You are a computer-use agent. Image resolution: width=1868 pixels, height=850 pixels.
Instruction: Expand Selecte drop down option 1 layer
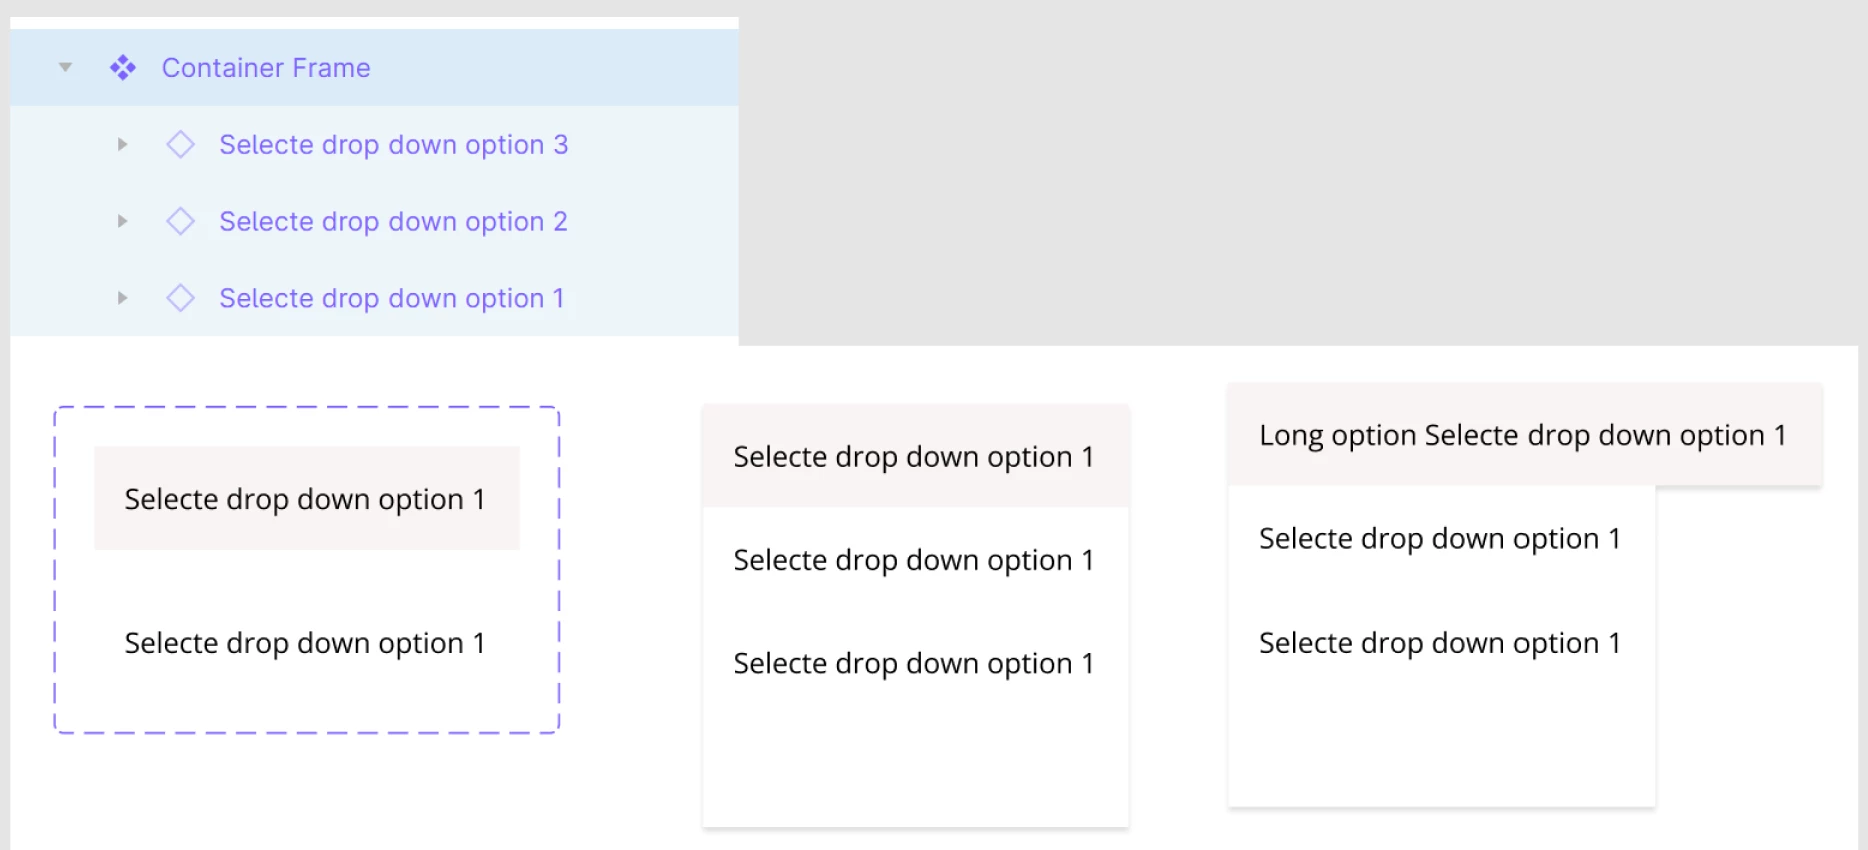pyautogui.click(x=122, y=298)
